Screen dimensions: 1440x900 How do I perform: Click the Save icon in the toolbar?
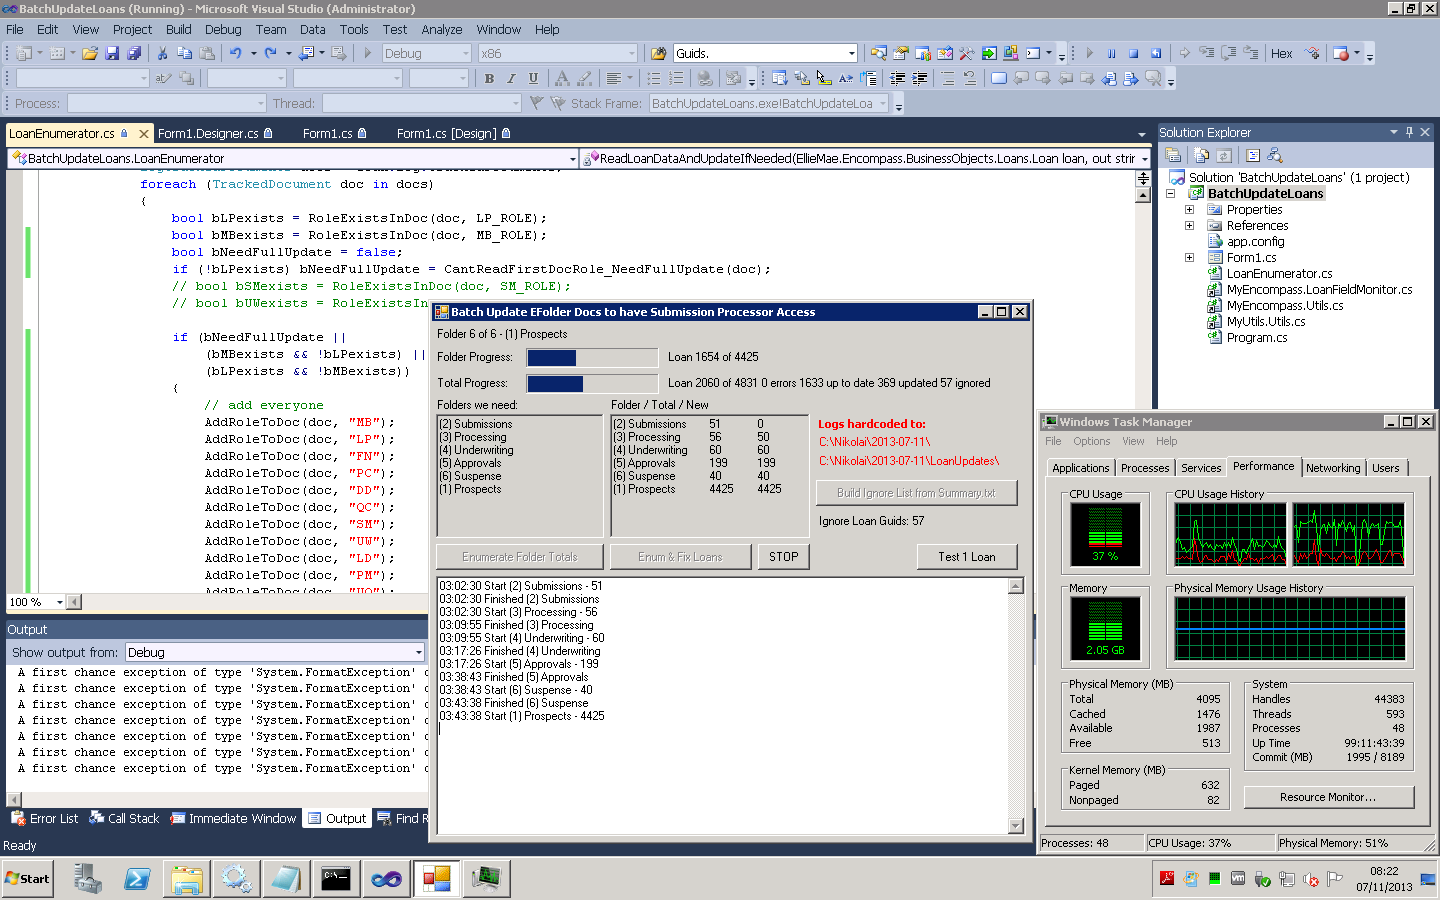(x=112, y=53)
